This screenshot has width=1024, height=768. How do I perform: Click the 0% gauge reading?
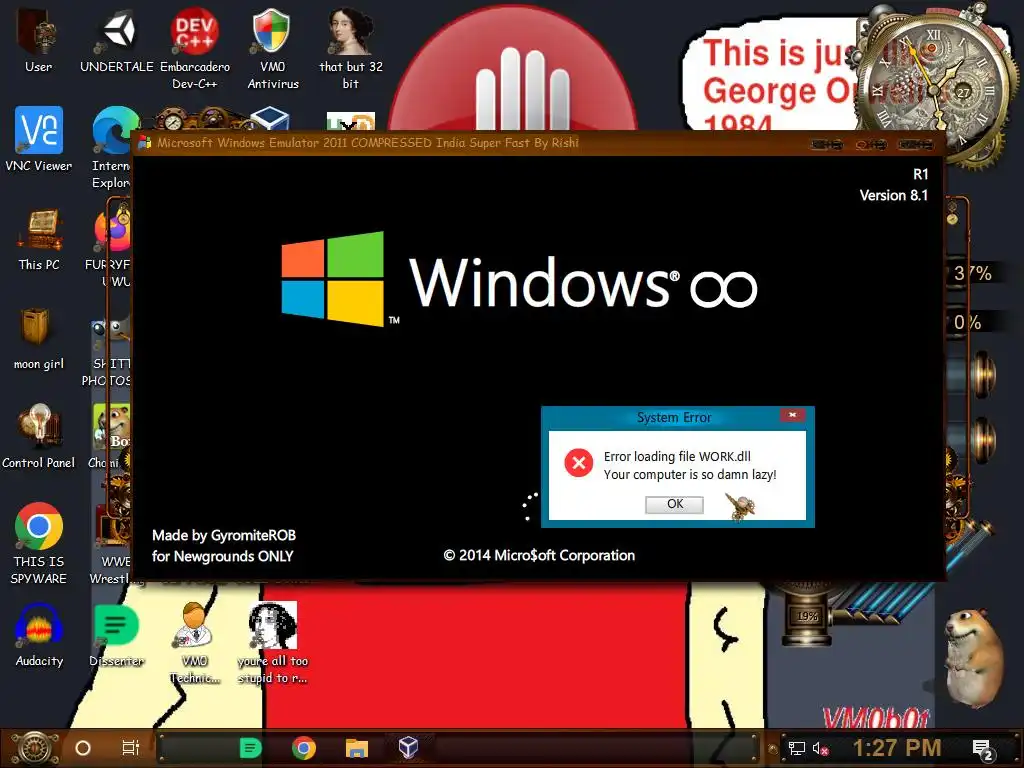[967, 322]
